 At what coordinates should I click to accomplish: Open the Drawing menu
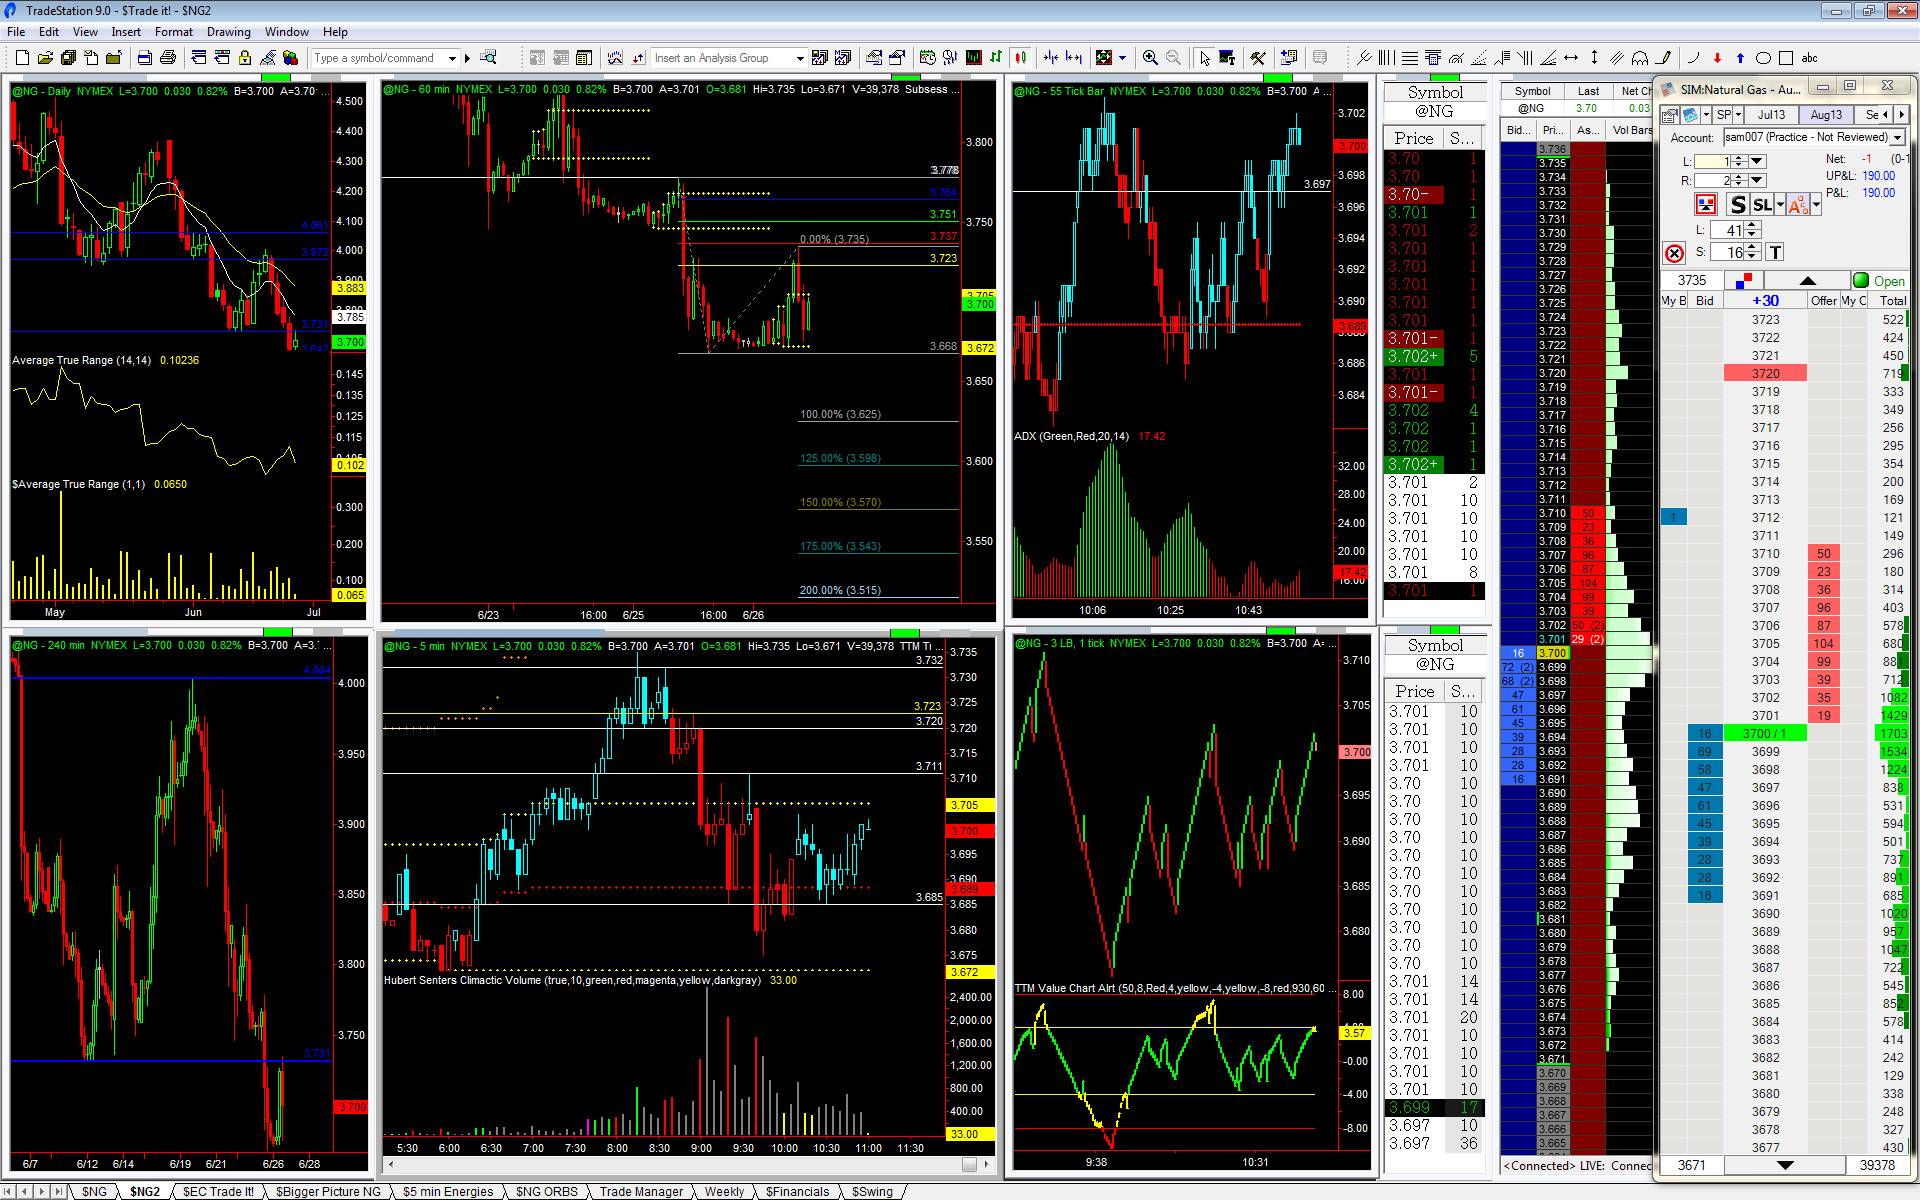(229, 32)
